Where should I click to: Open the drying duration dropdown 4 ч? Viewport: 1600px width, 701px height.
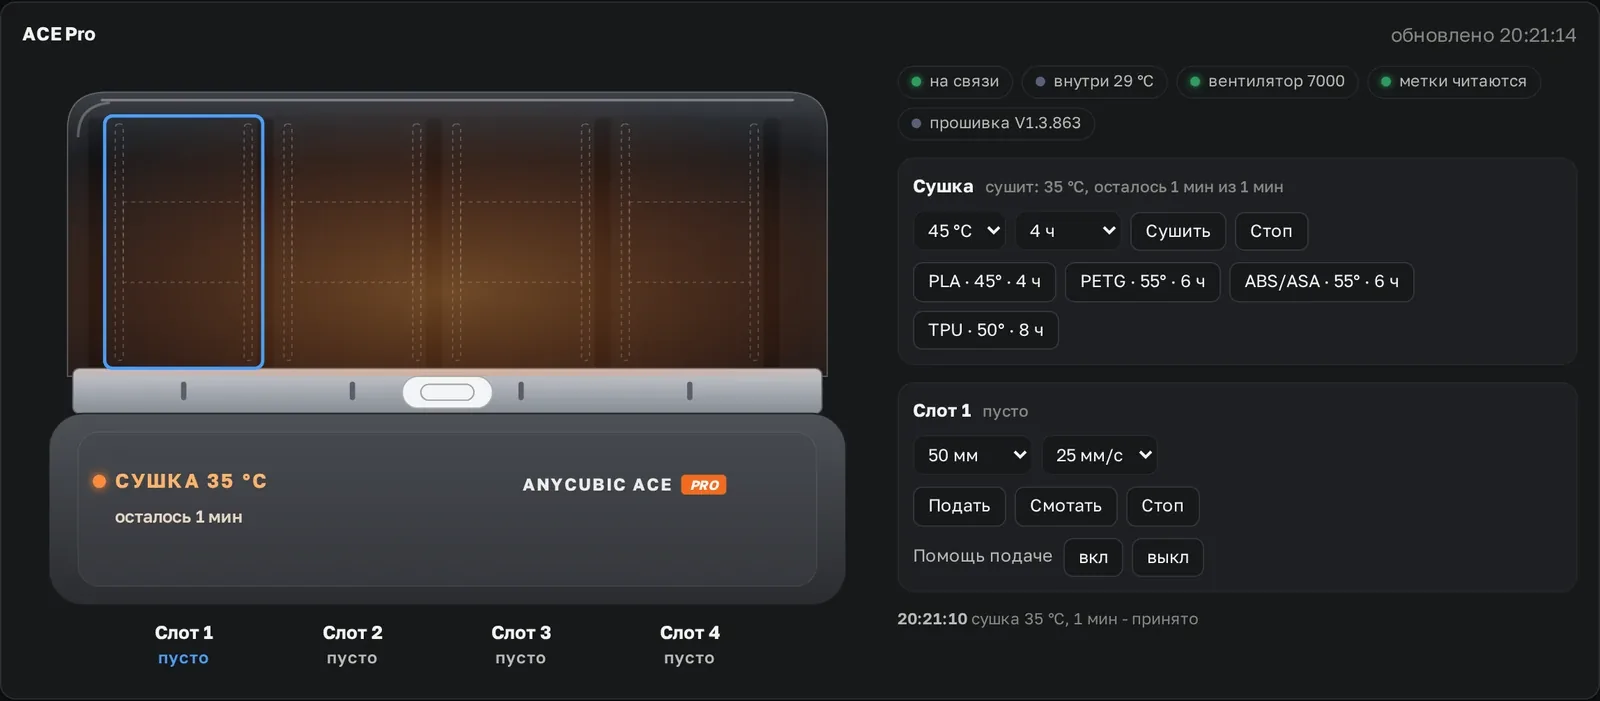pyautogui.click(x=1069, y=231)
